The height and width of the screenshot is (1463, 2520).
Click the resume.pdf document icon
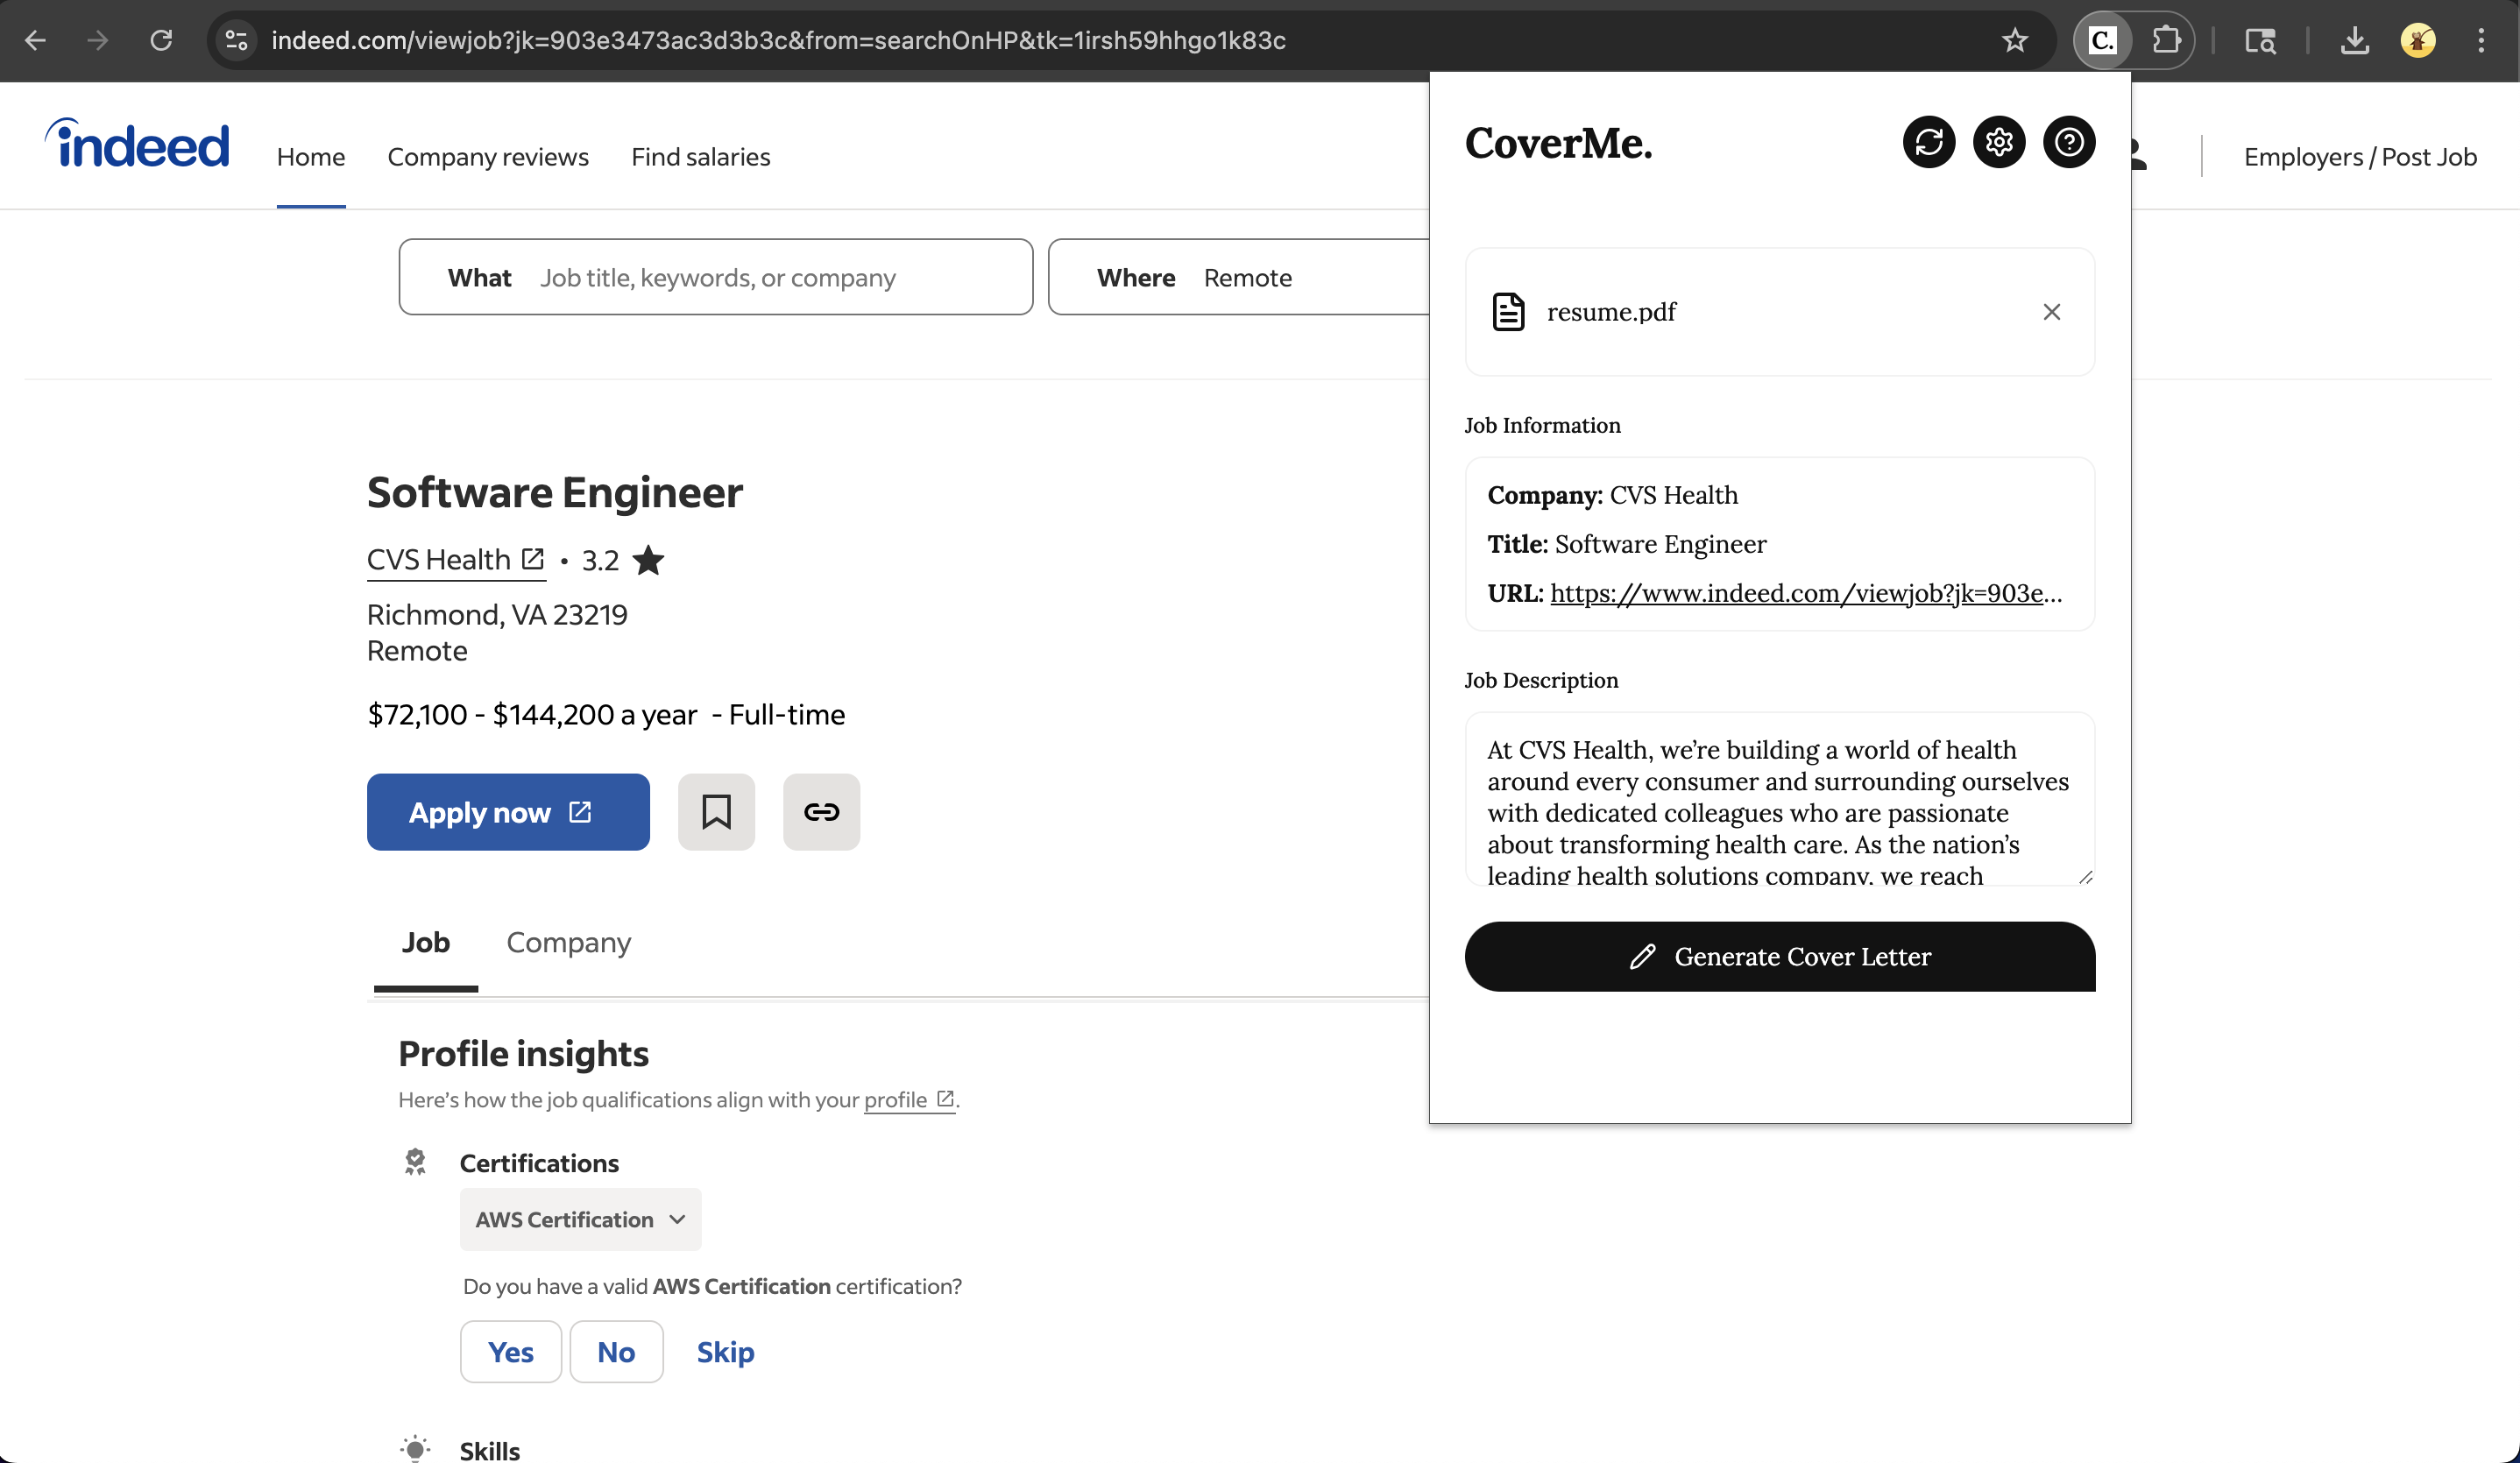coord(1508,312)
